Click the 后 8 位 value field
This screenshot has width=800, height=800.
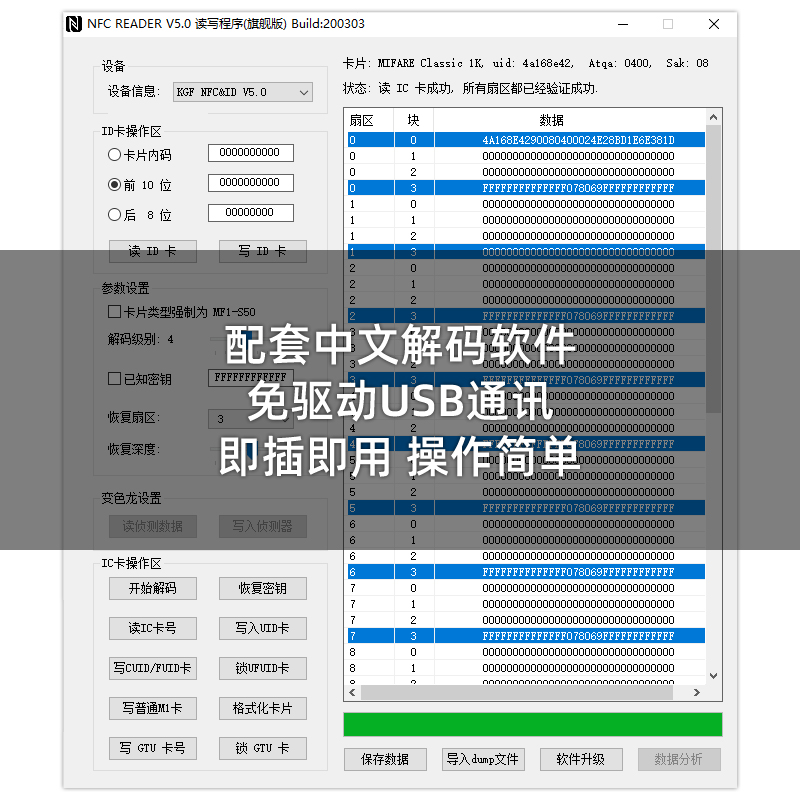[251, 213]
